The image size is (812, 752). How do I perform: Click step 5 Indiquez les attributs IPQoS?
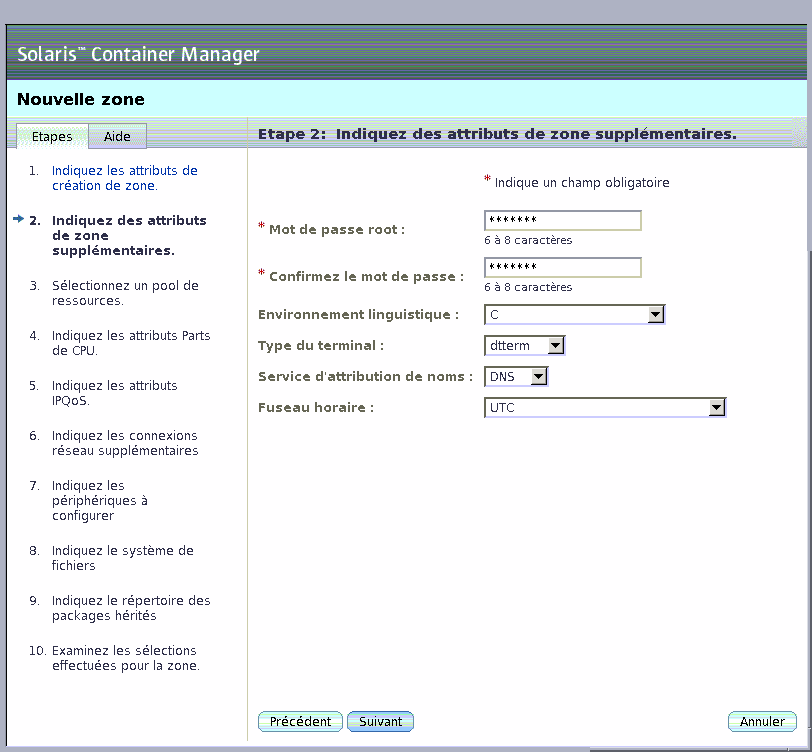click(x=114, y=393)
